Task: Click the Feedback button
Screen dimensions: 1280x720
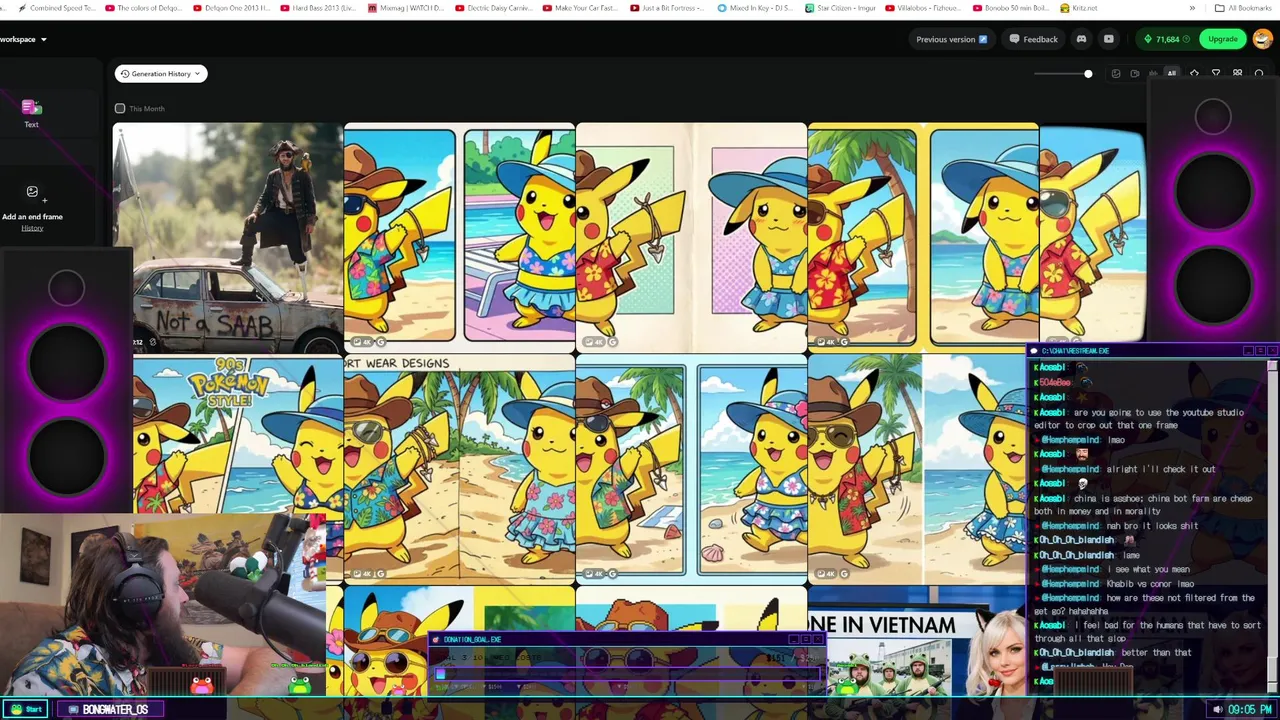Action: 1033,39
